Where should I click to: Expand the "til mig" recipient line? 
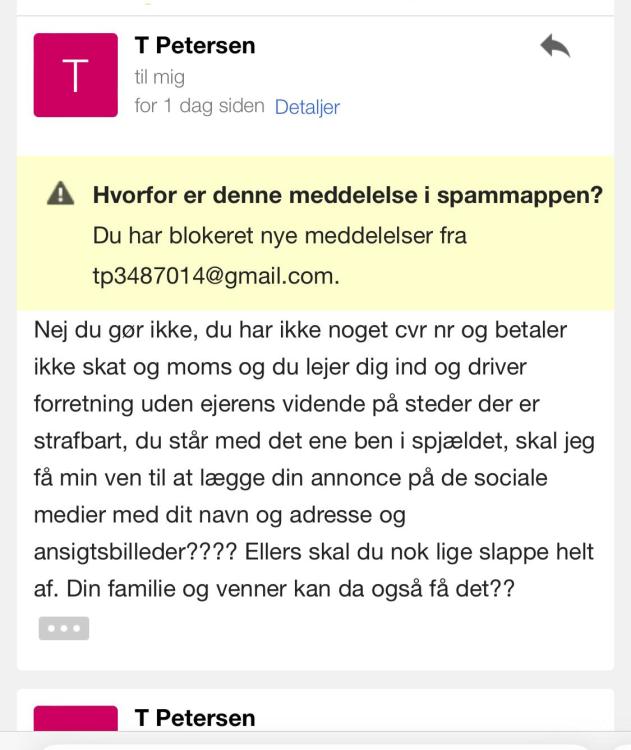tap(159, 76)
